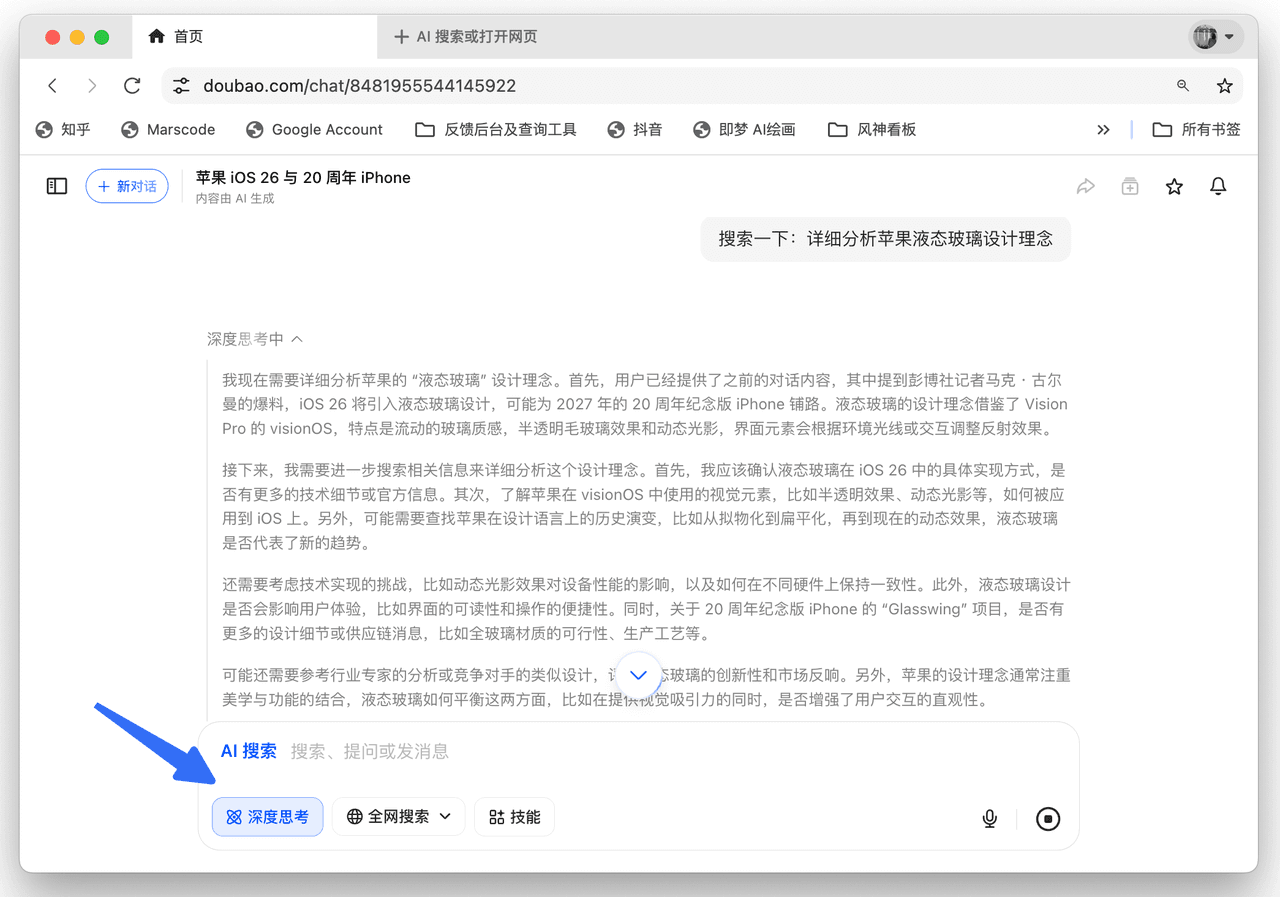The image size is (1280, 897).
Task: Click the microphone voice input icon
Action: point(990,819)
